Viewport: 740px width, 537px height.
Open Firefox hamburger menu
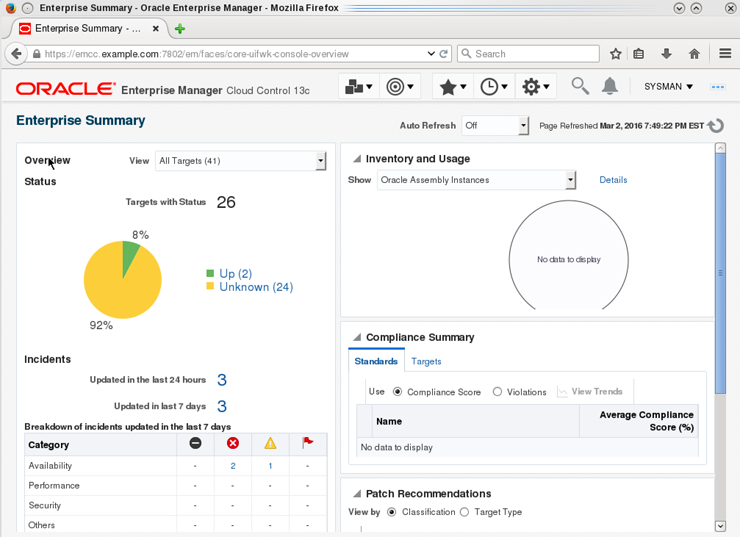click(x=725, y=53)
